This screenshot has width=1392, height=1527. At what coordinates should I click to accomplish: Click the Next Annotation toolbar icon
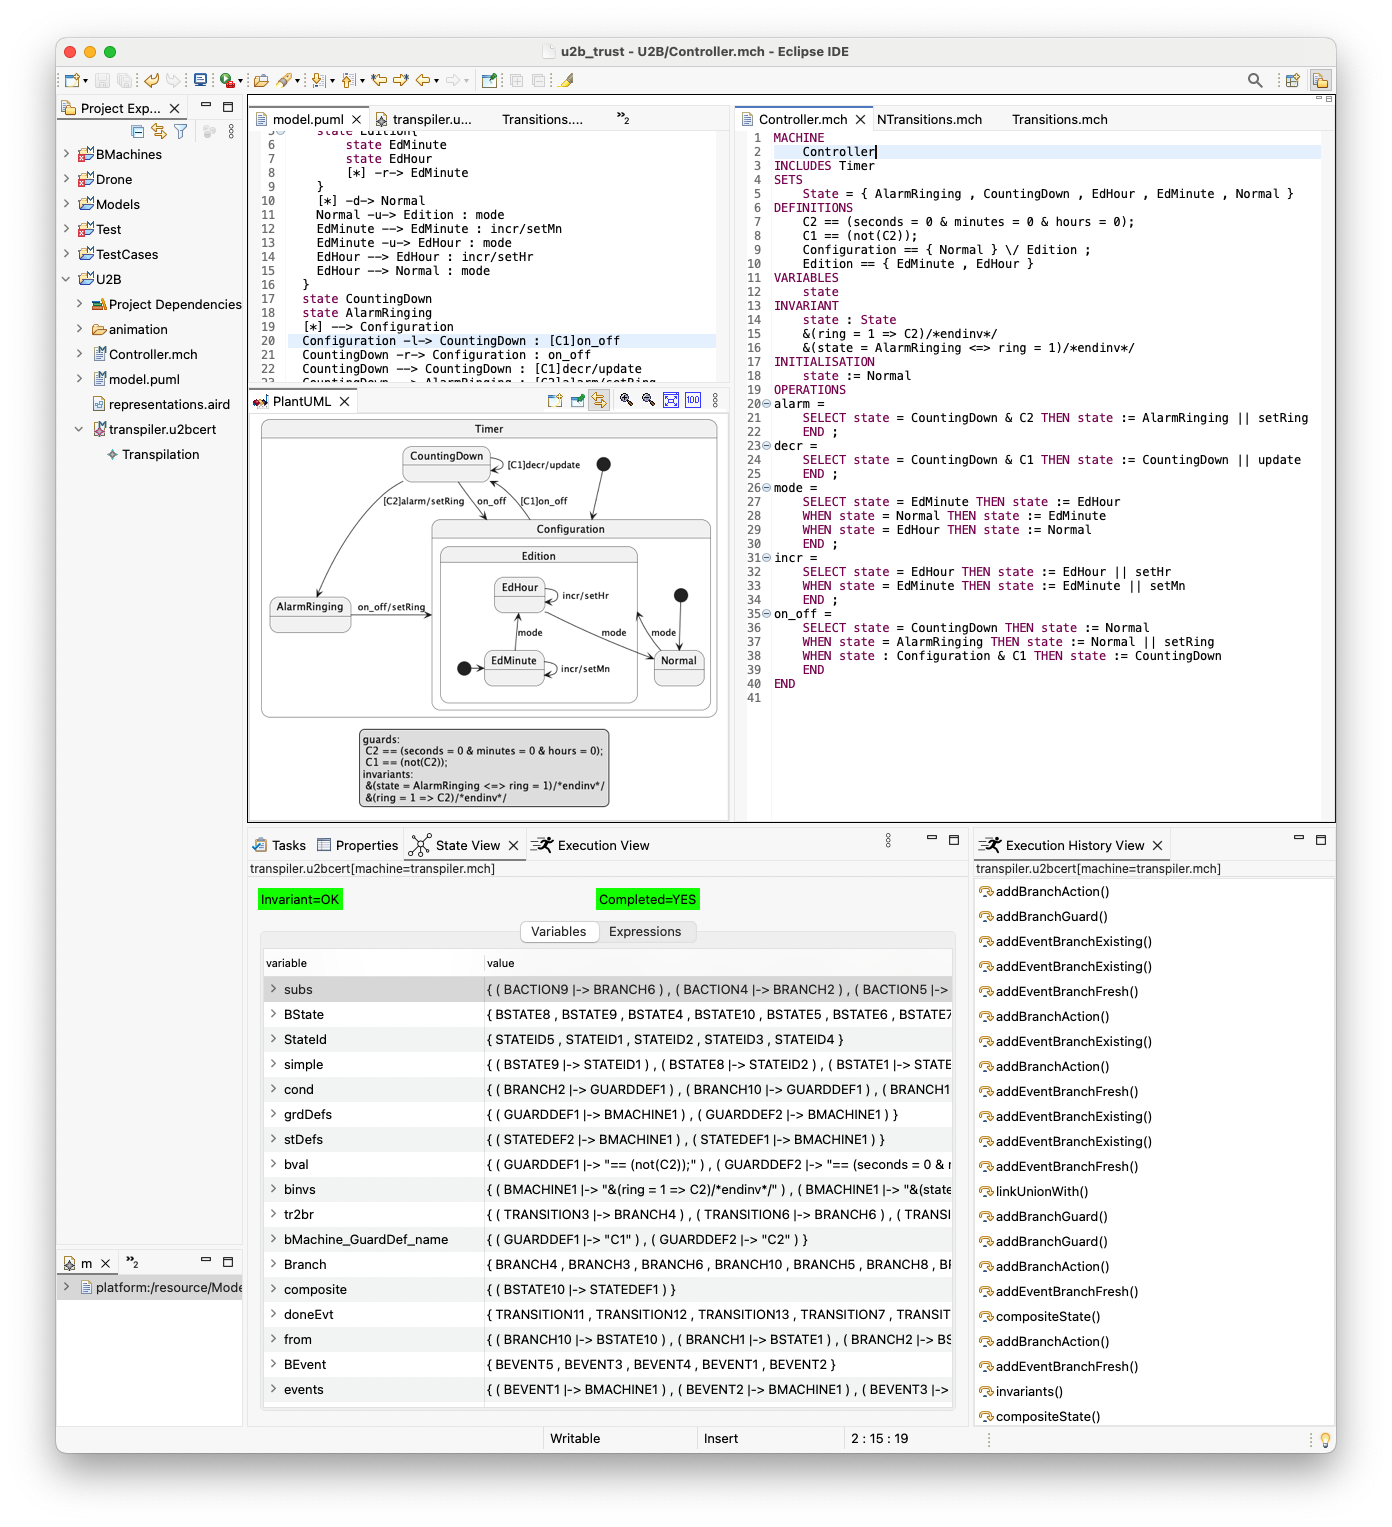(x=318, y=80)
